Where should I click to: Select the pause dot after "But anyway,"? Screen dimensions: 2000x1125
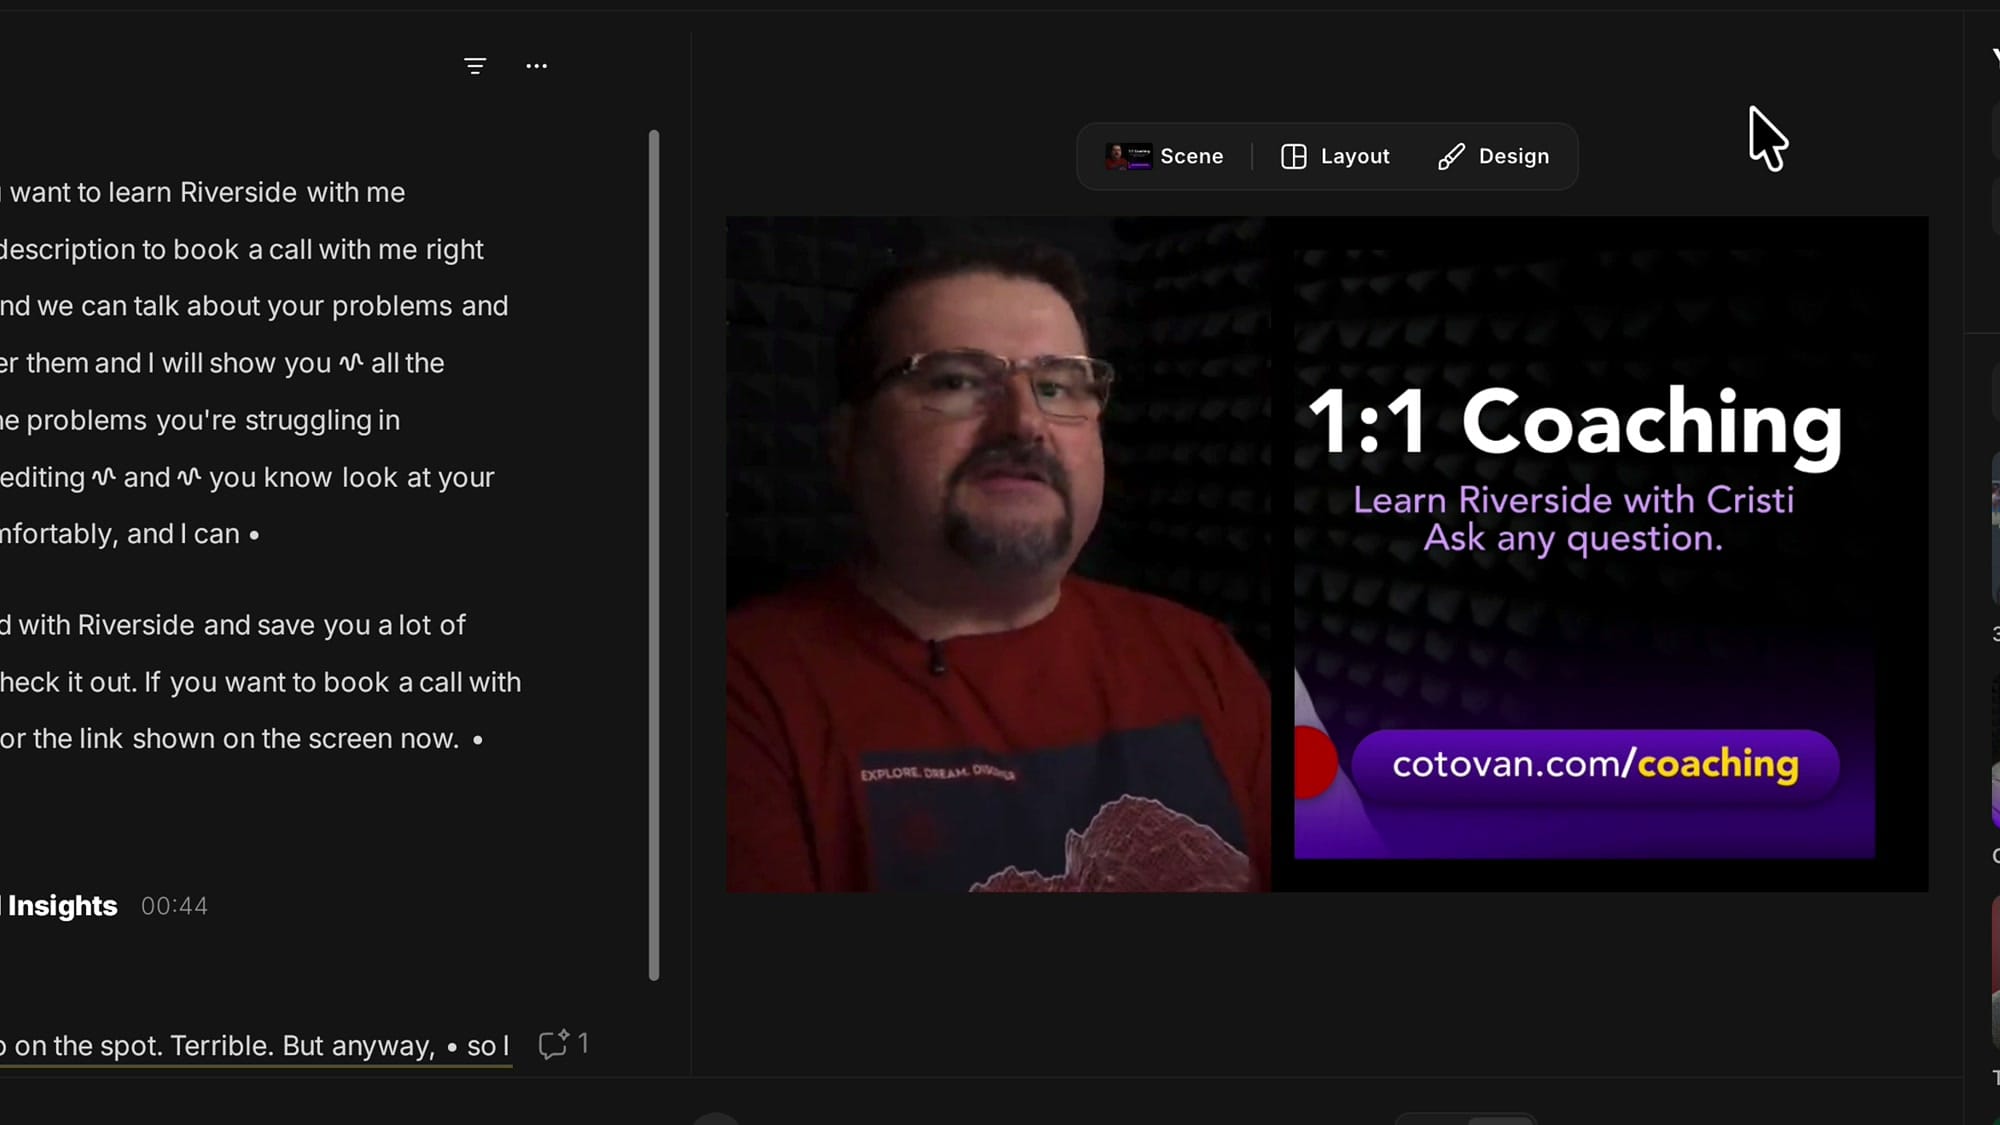pos(452,1047)
